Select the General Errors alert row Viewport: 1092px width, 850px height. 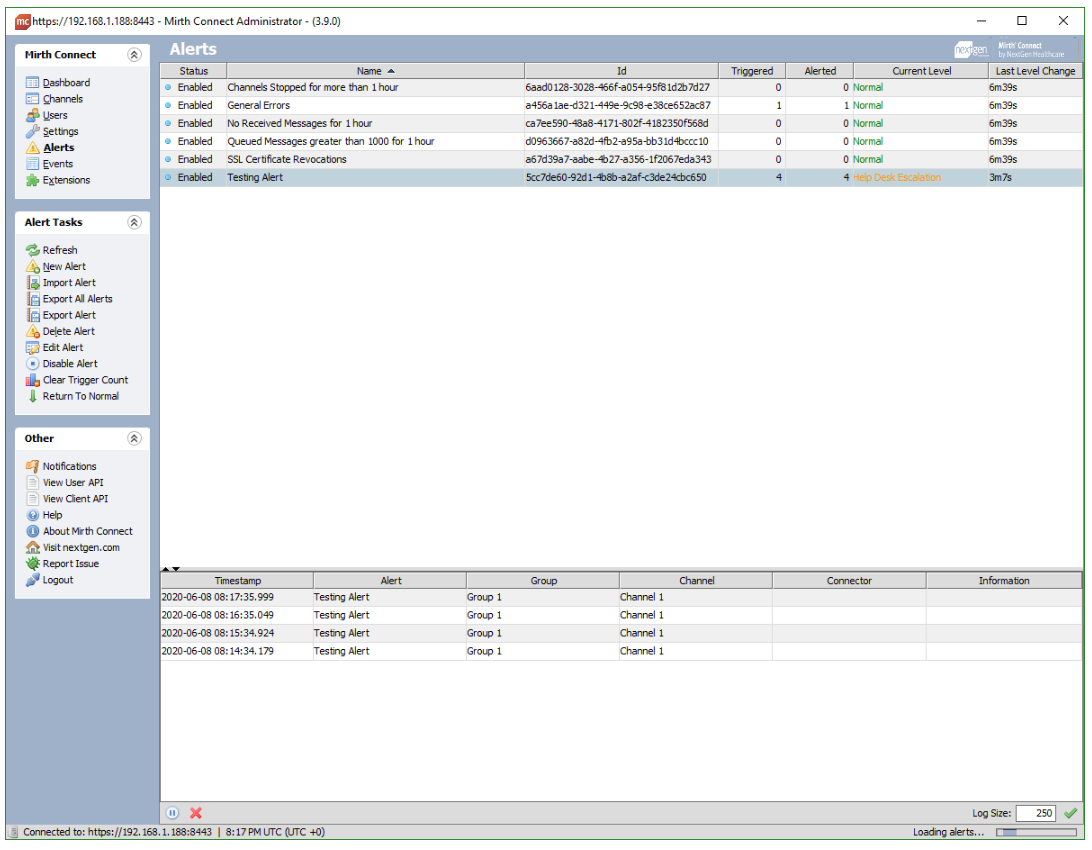pyautogui.click(x=621, y=105)
